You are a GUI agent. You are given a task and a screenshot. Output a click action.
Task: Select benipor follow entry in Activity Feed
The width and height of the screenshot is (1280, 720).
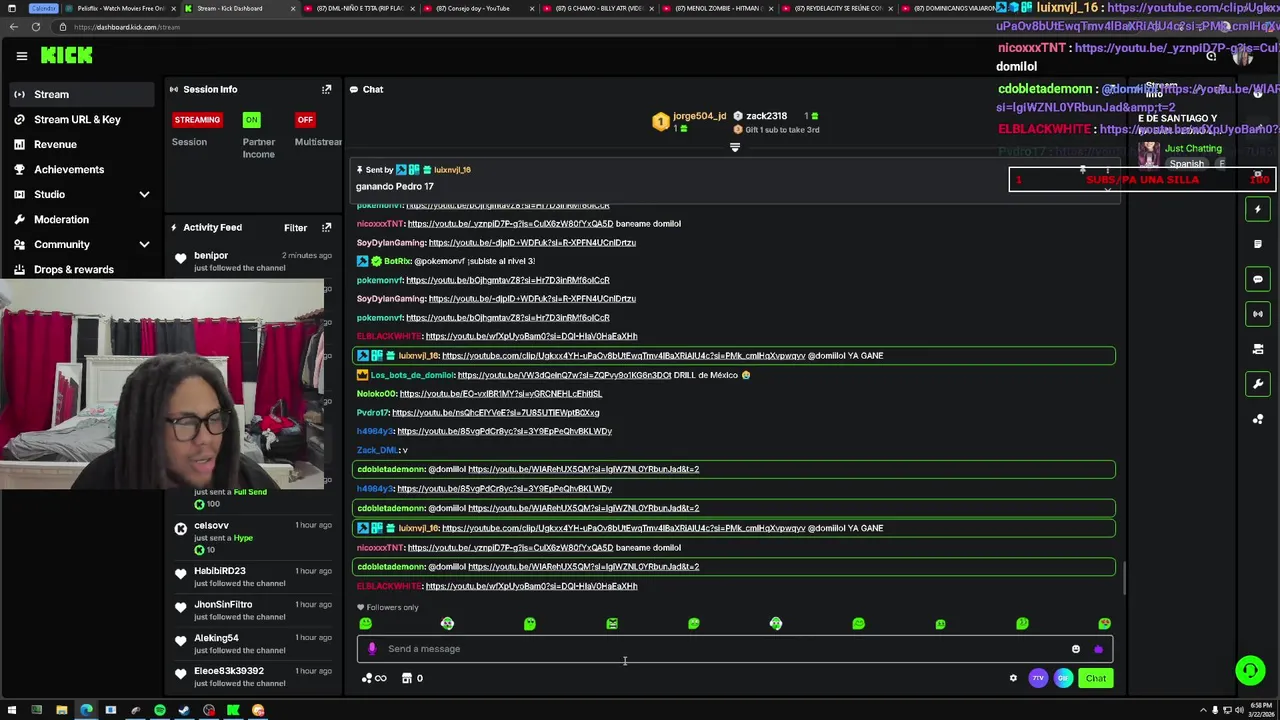click(x=253, y=261)
